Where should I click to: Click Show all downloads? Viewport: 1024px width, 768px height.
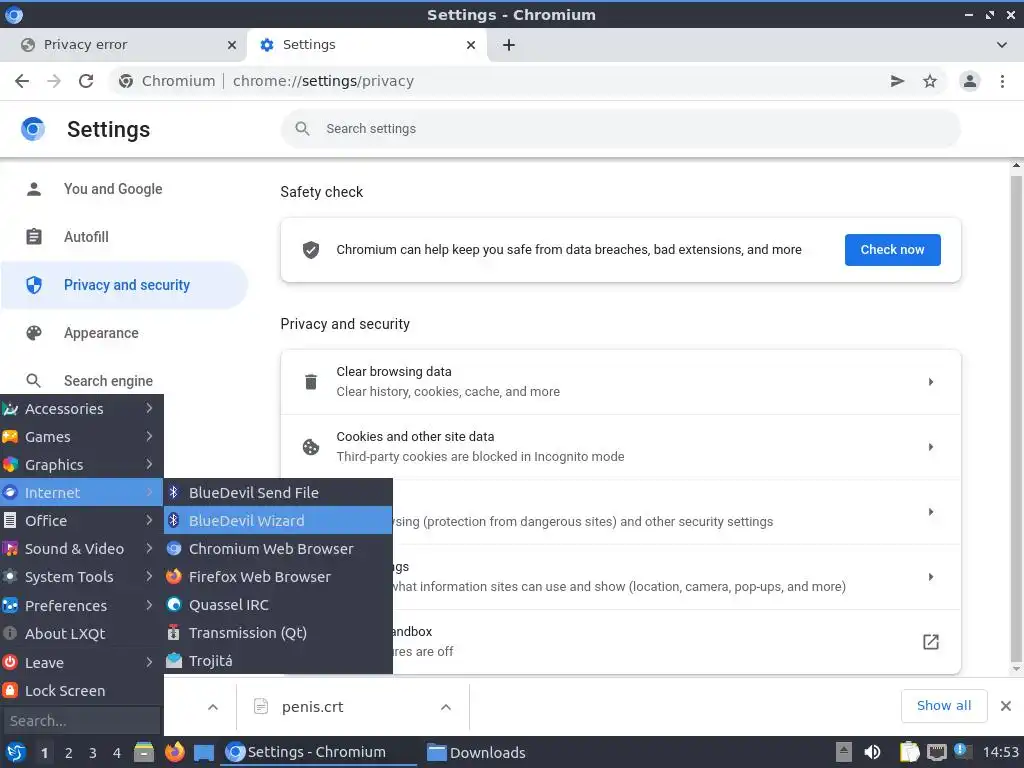click(x=944, y=705)
